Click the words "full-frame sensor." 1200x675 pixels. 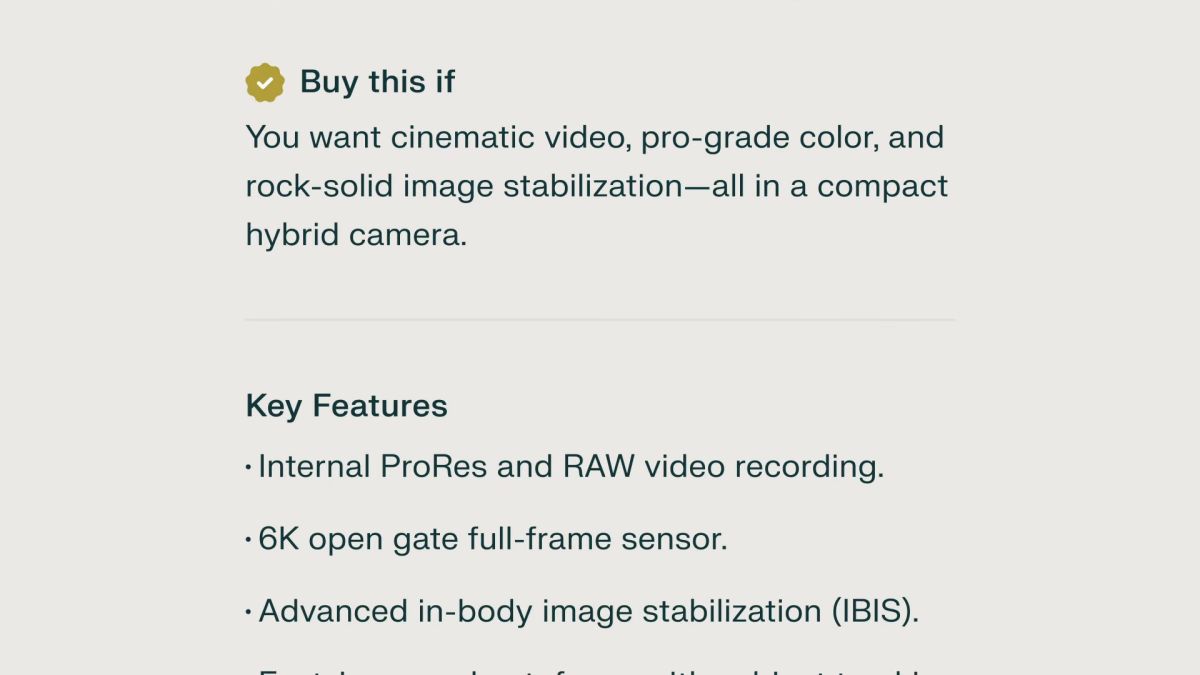[597, 540]
